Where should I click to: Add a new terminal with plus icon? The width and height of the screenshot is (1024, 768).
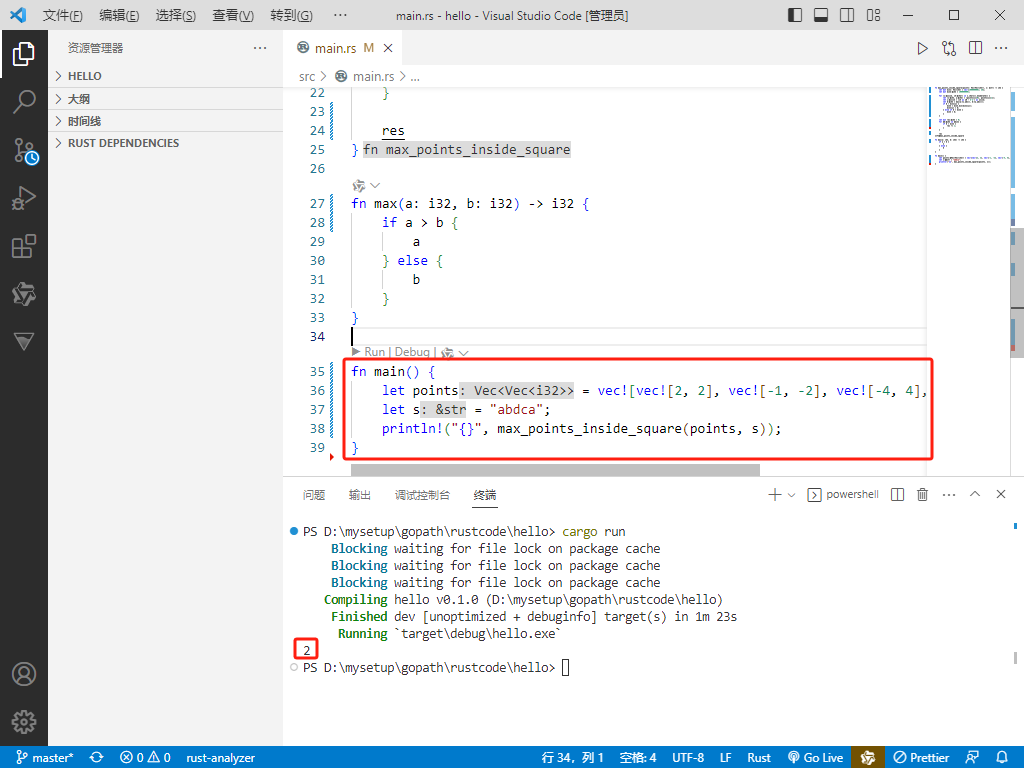(775, 494)
